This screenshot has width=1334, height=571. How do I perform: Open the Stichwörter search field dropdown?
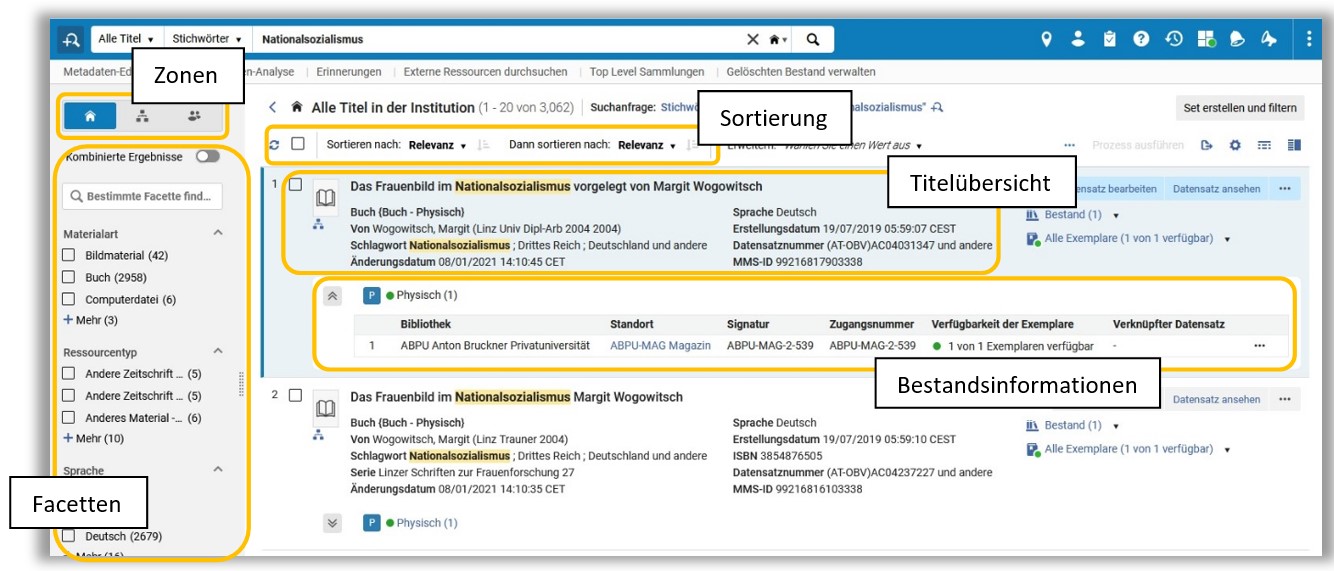[207, 39]
